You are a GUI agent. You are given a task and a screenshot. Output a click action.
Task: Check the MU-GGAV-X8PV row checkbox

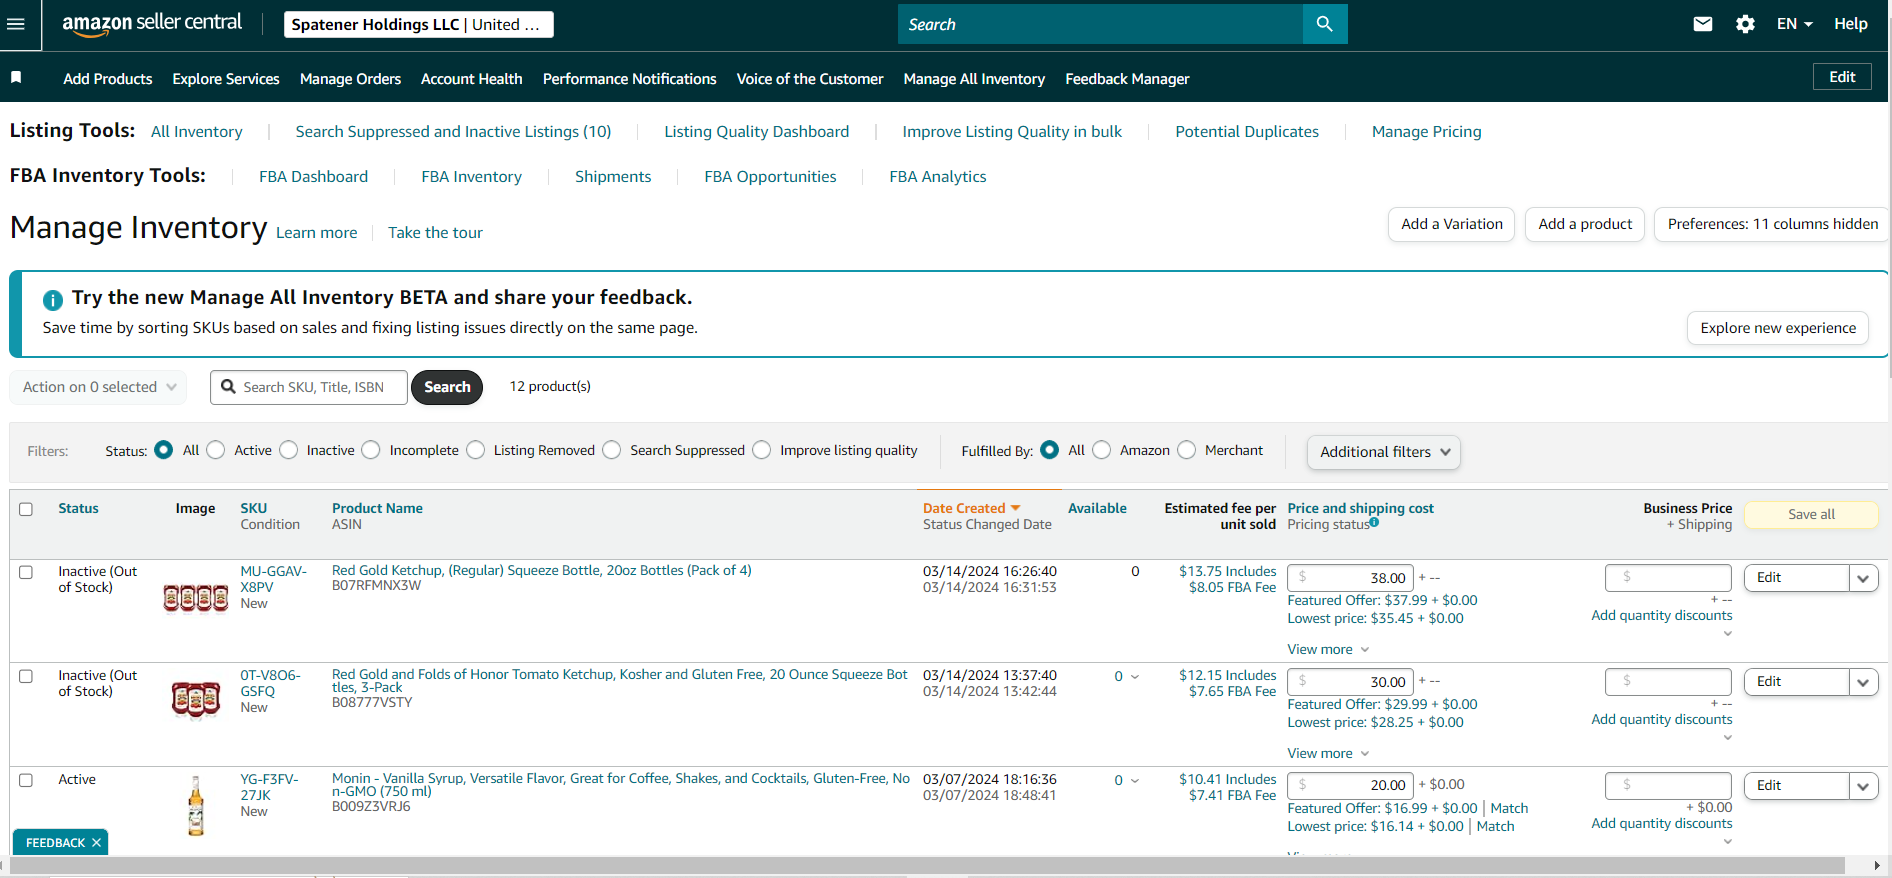[x=26, y=572]
